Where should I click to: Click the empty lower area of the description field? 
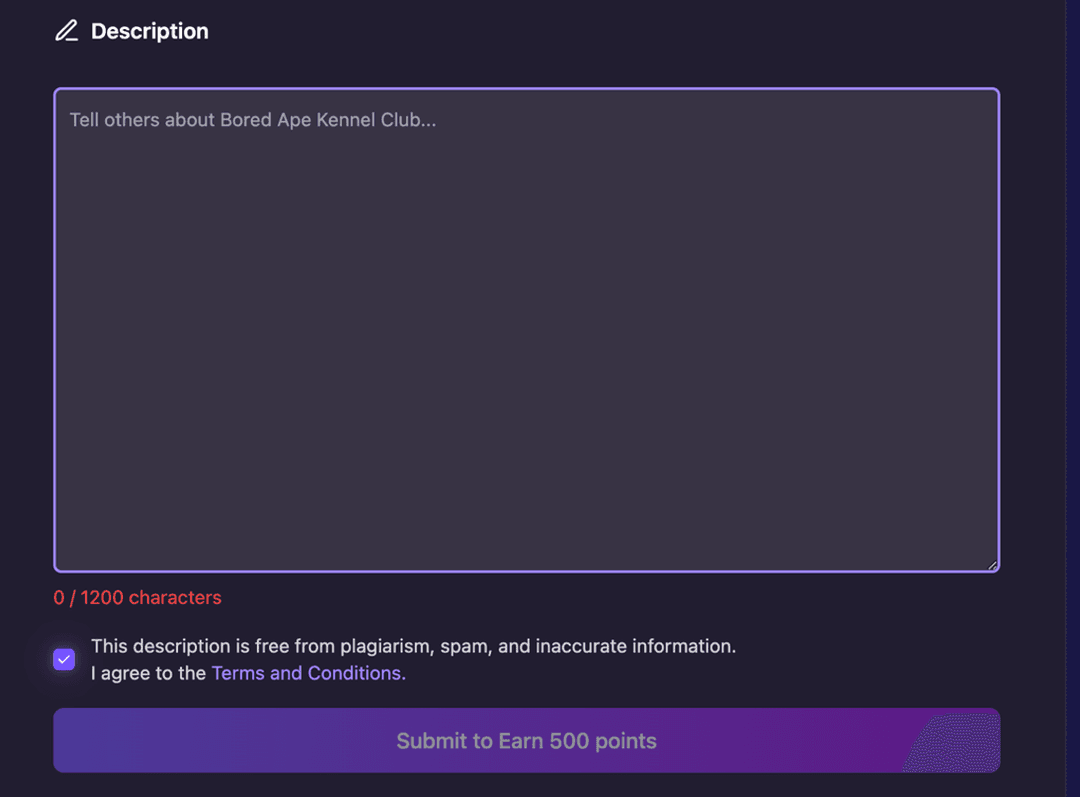point(526,480)
